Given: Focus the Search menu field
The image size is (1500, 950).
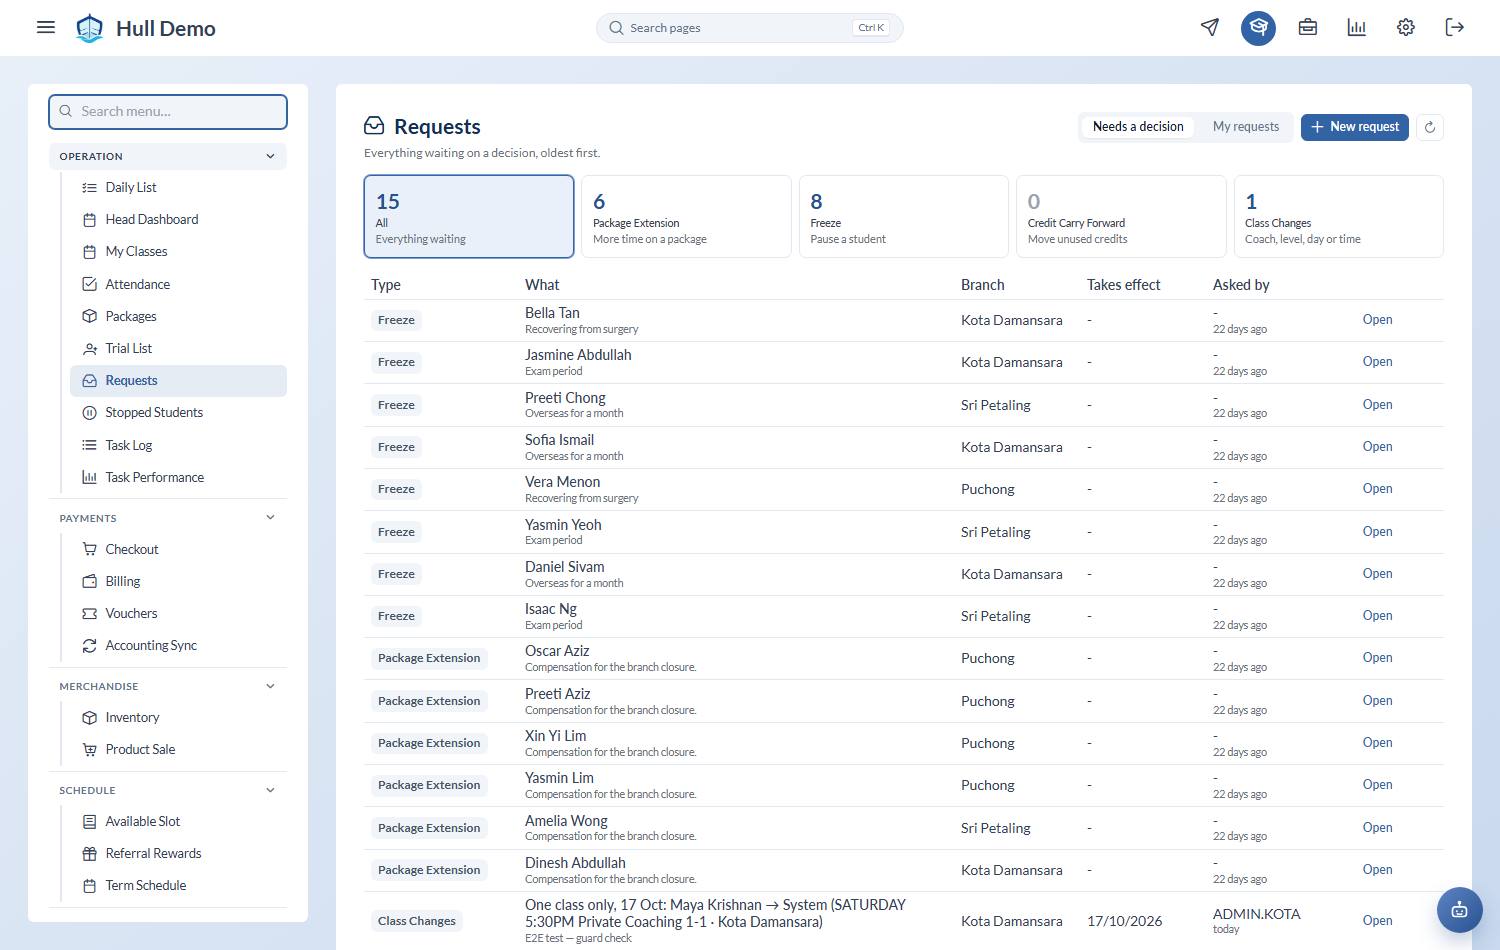Looking at the screenshot, I should point(168,111).
